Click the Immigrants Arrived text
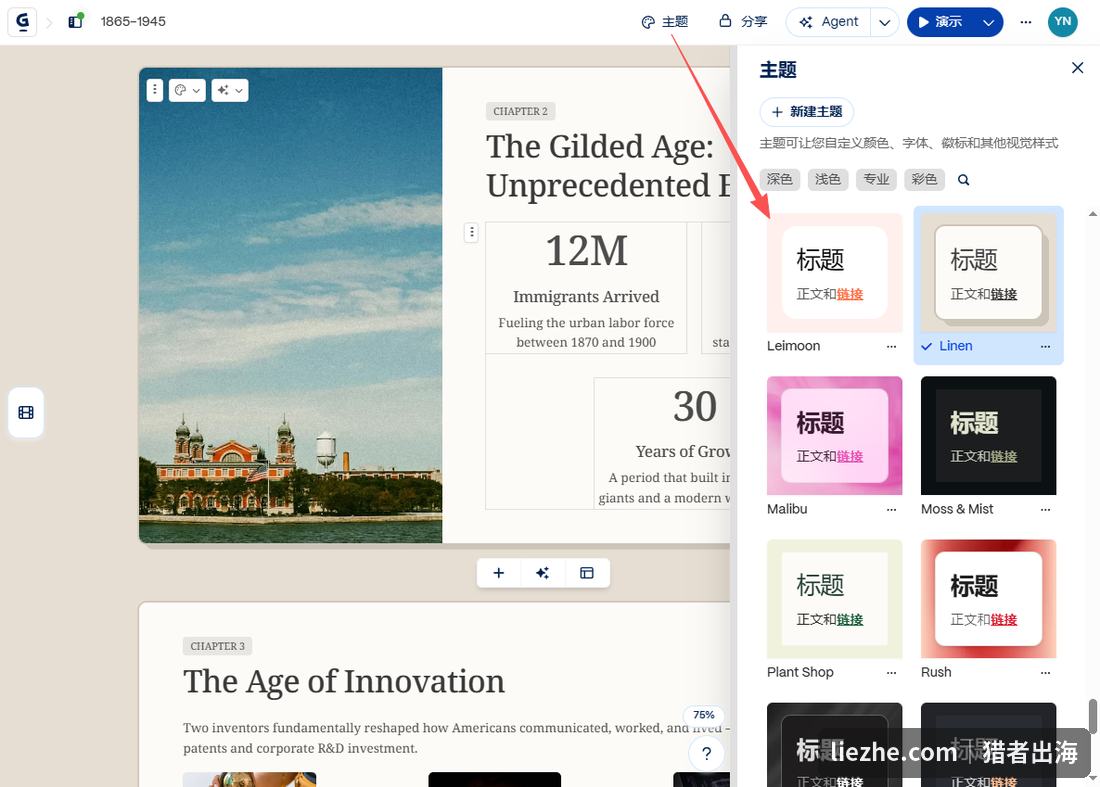 [x=586, y=297]
